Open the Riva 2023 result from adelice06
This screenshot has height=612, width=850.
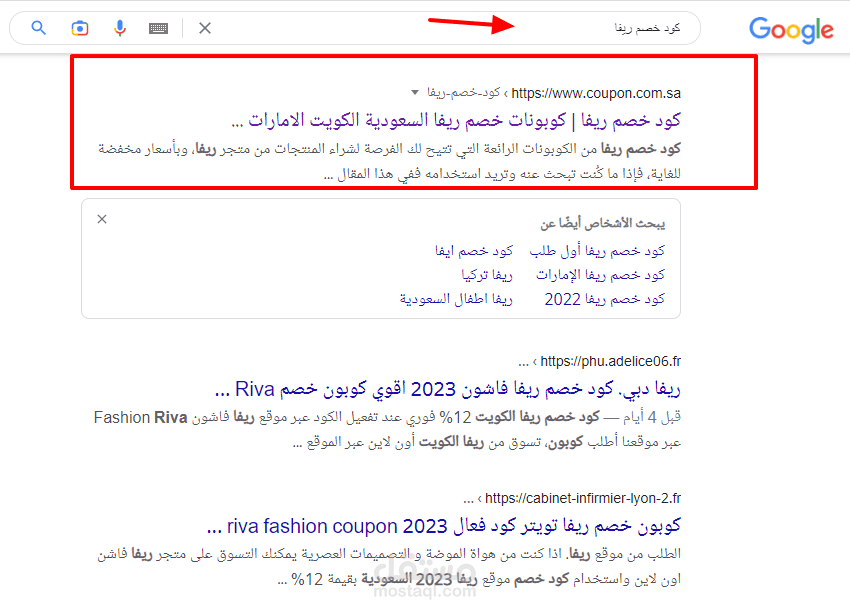[x=447, y=389]
